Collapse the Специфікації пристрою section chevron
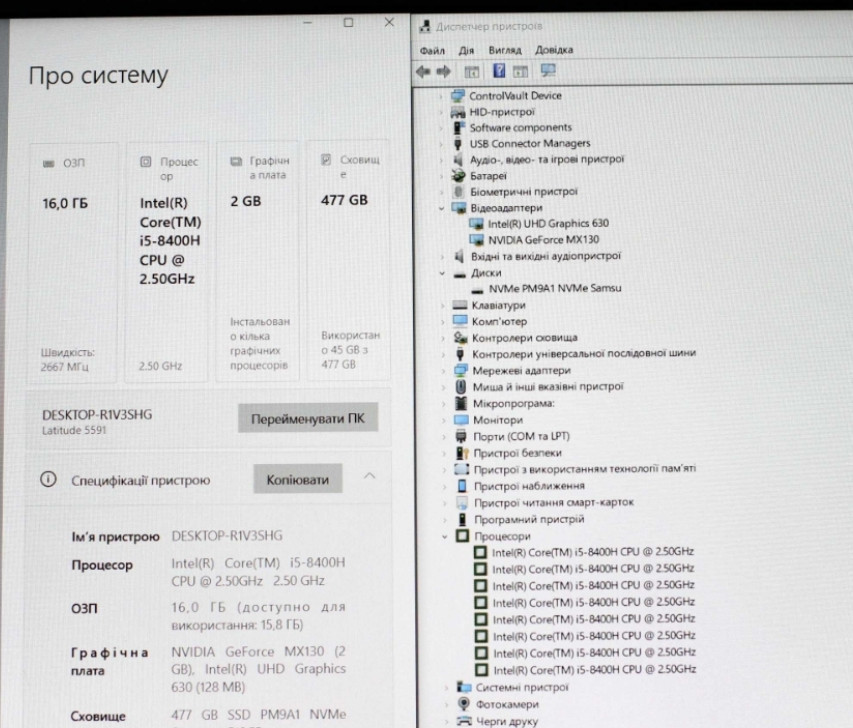This screenshot has height=728, width=853. (369, 477)
